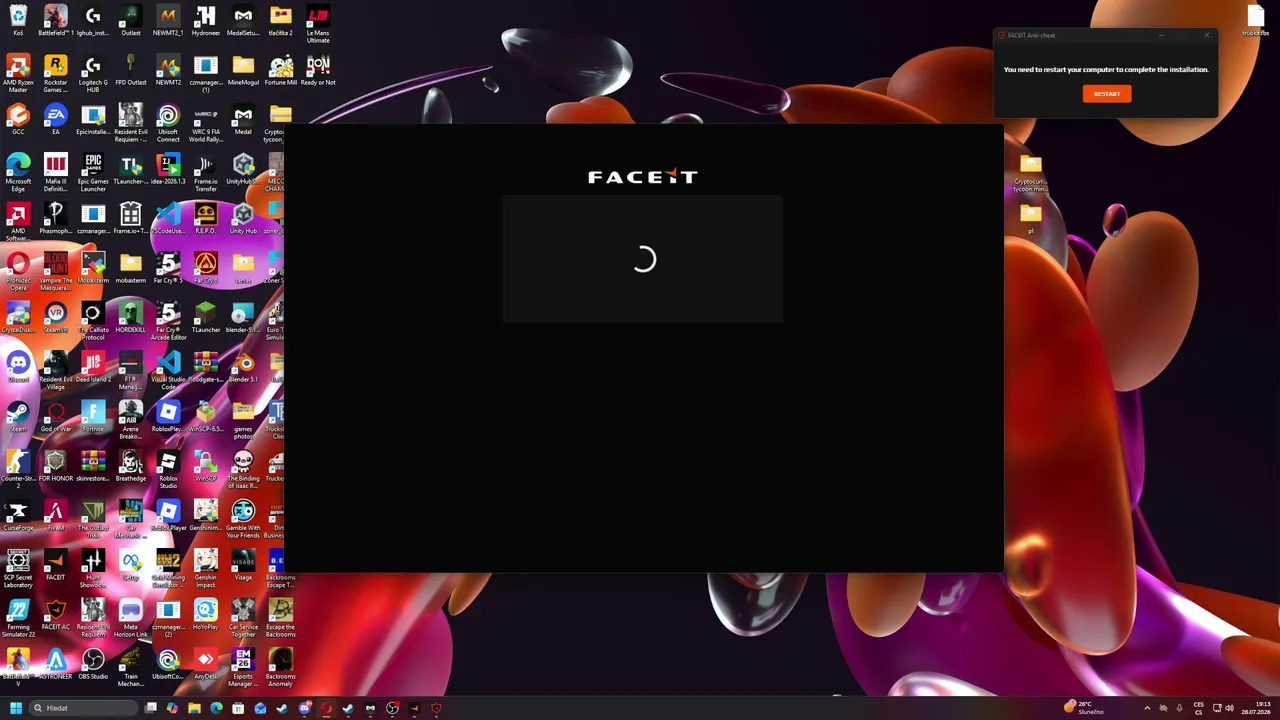1280x720 pixels.
Task: Open the Koš recycle bin icon
Action: 18,22
